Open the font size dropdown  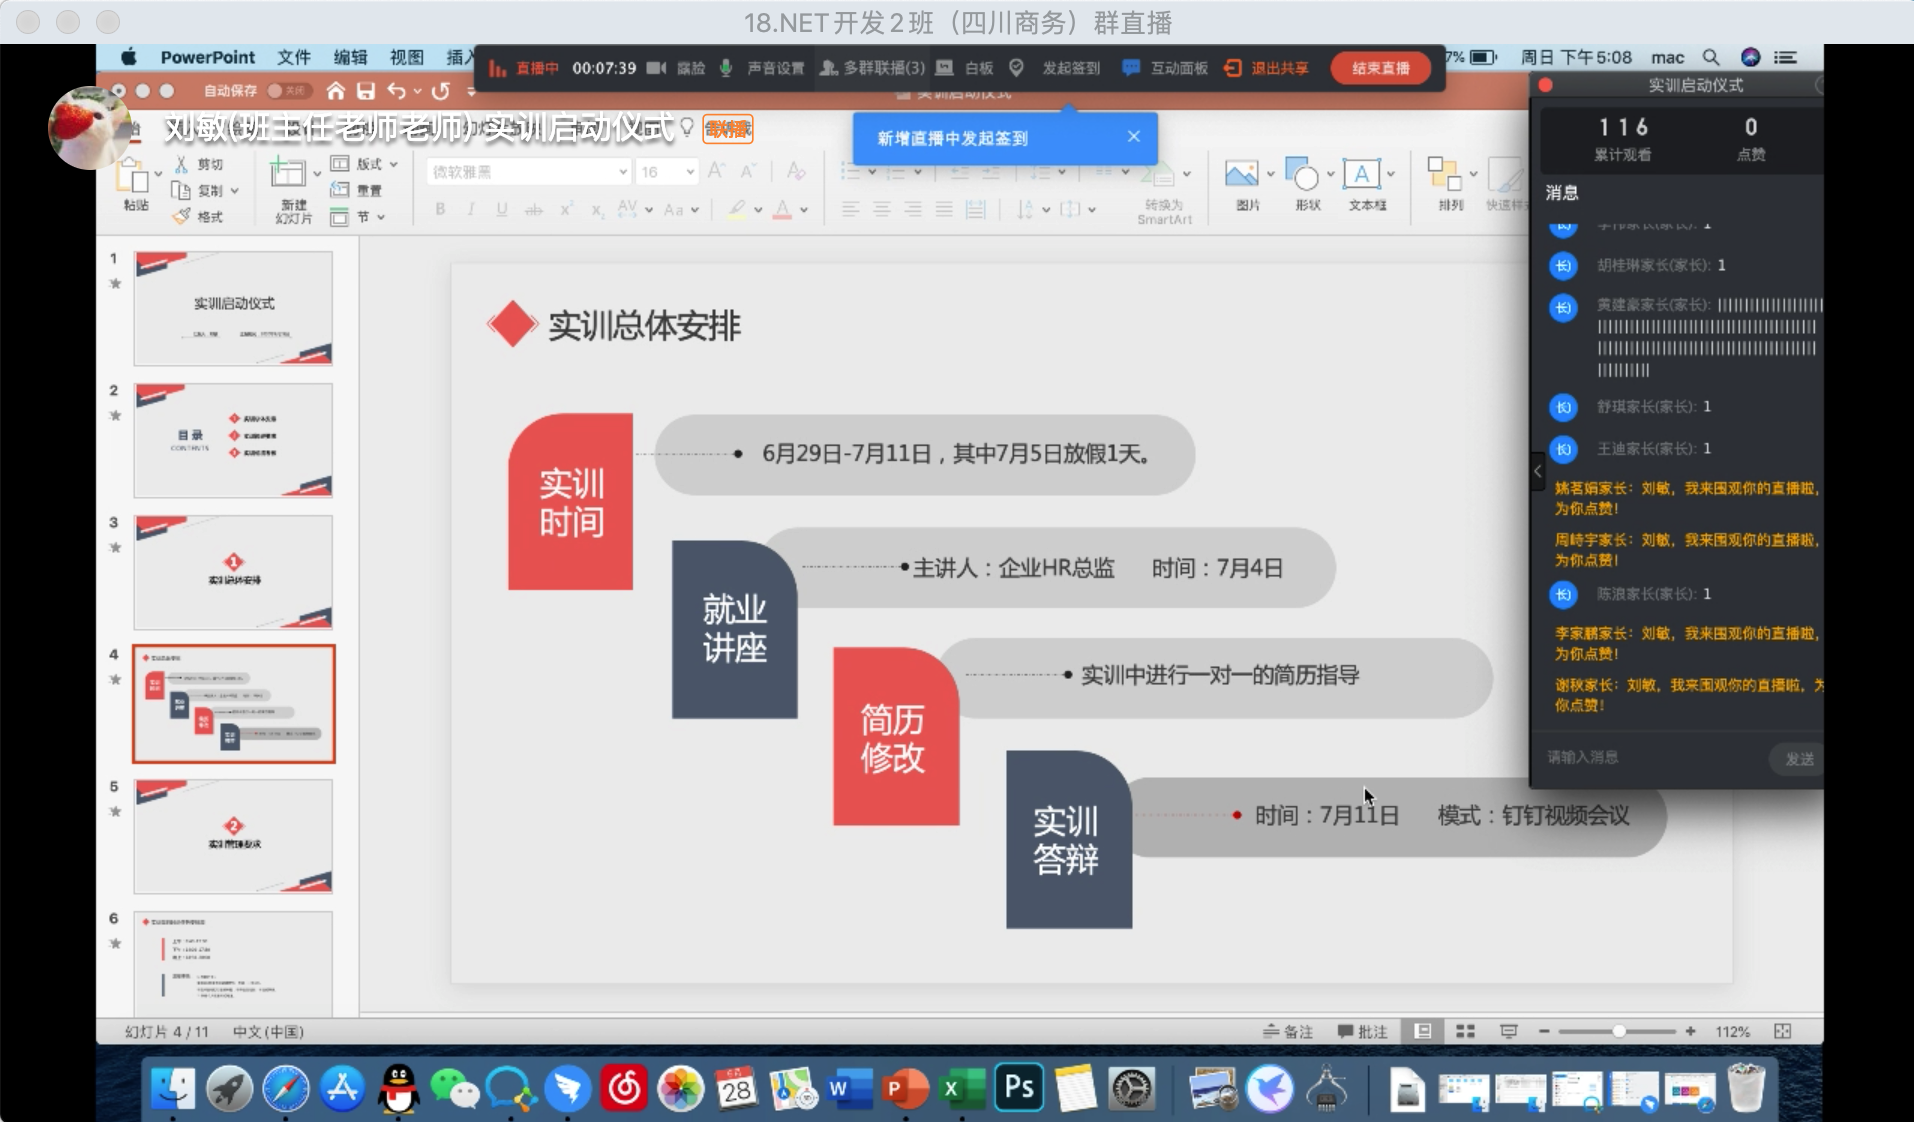click(x=690, y=172)
